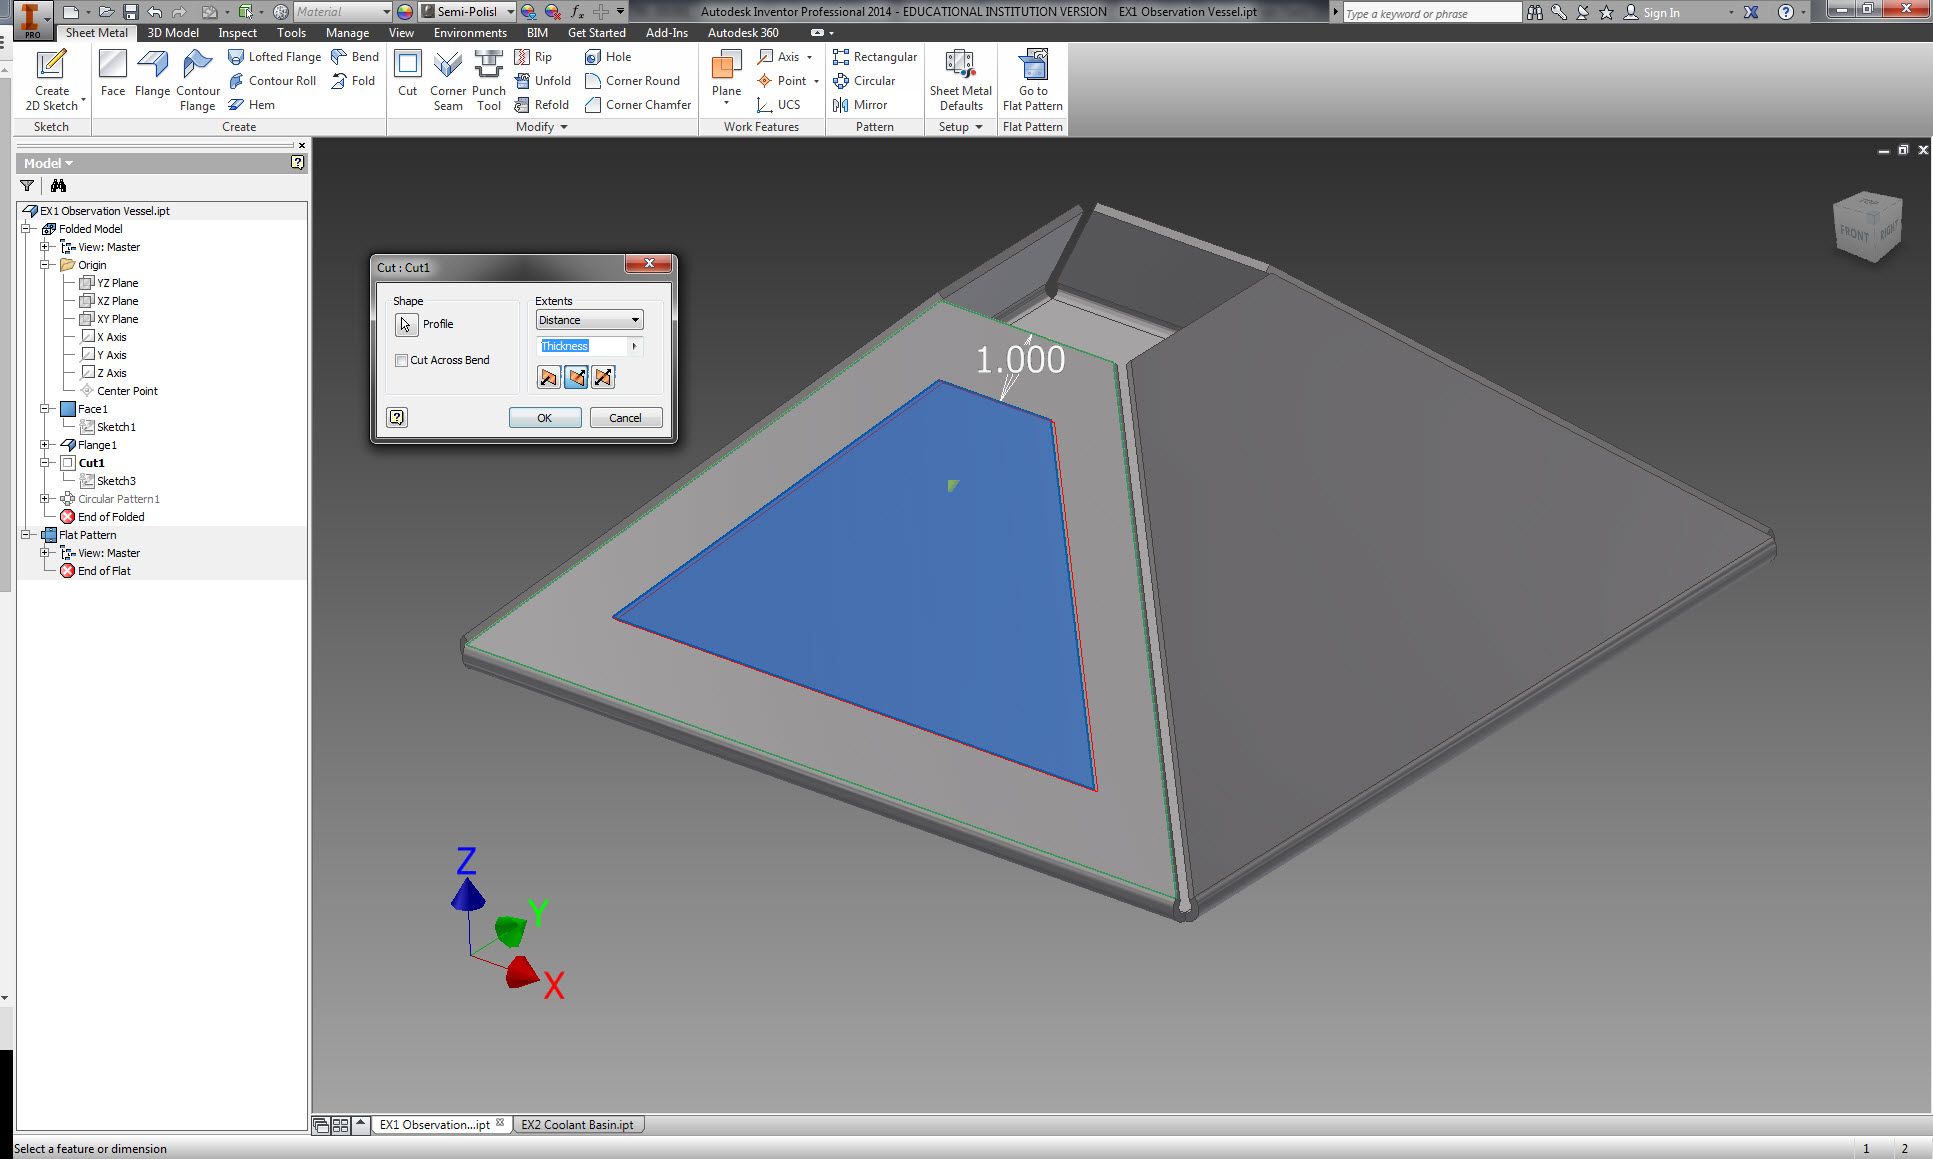
Task: Click the Go to Flat Pattern icon
Action: pos(1032,78)
